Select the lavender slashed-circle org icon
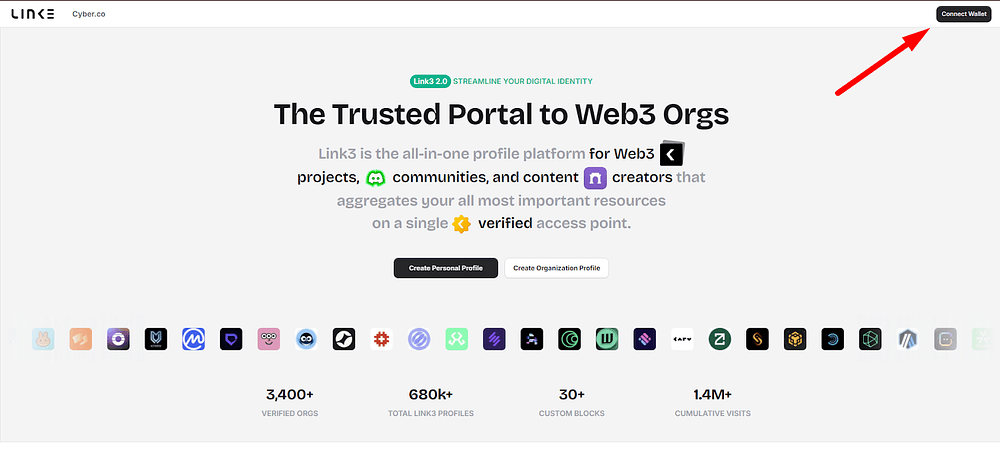 click(419, 339)
